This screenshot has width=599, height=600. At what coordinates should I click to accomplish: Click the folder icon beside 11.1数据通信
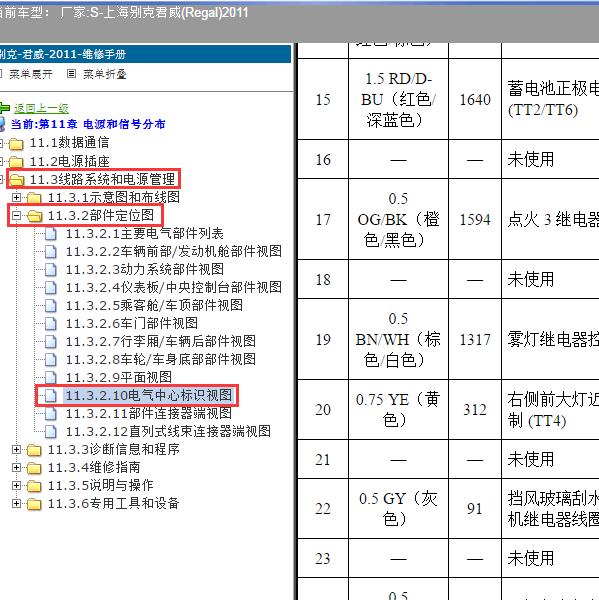click(x=16, y=144)
